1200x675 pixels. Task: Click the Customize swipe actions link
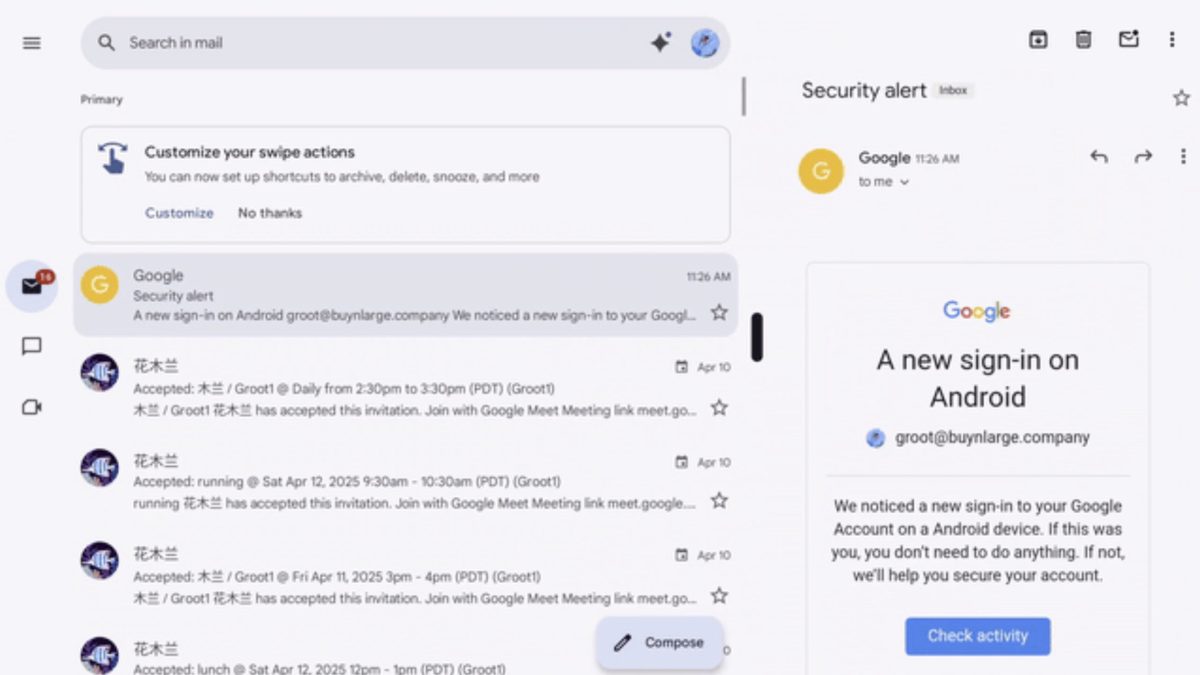(x=179, y=213)
